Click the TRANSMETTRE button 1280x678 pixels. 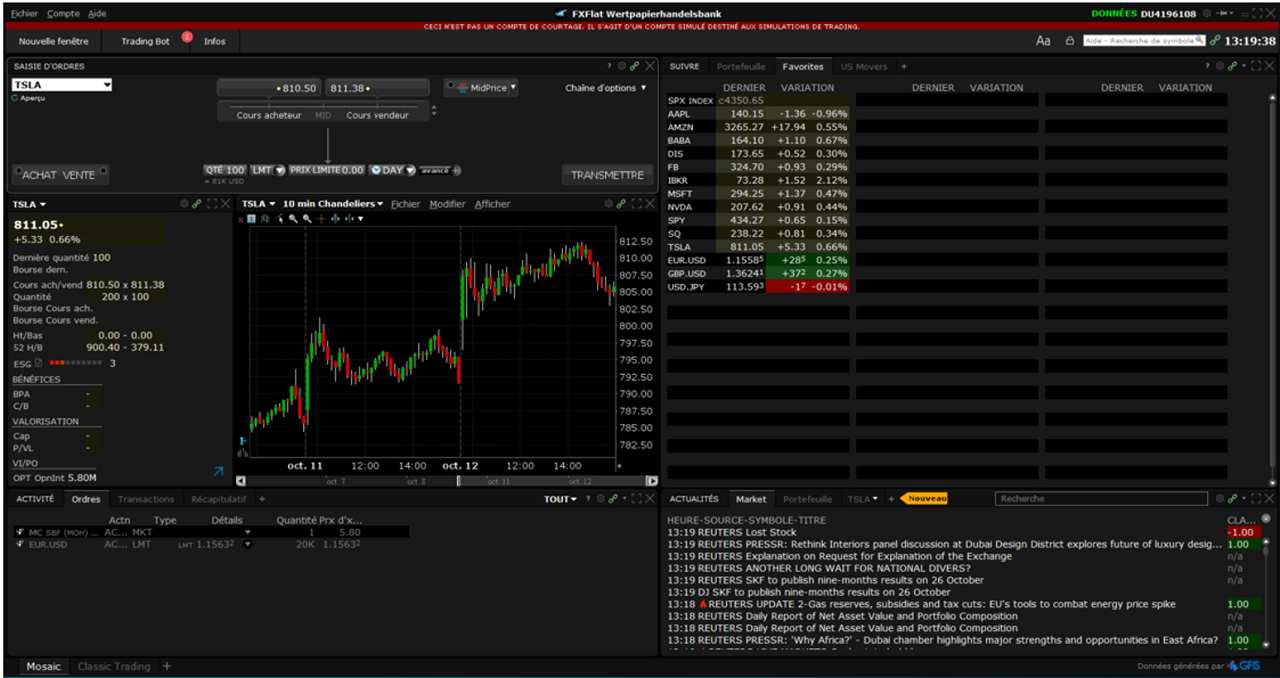click(607, 175)
